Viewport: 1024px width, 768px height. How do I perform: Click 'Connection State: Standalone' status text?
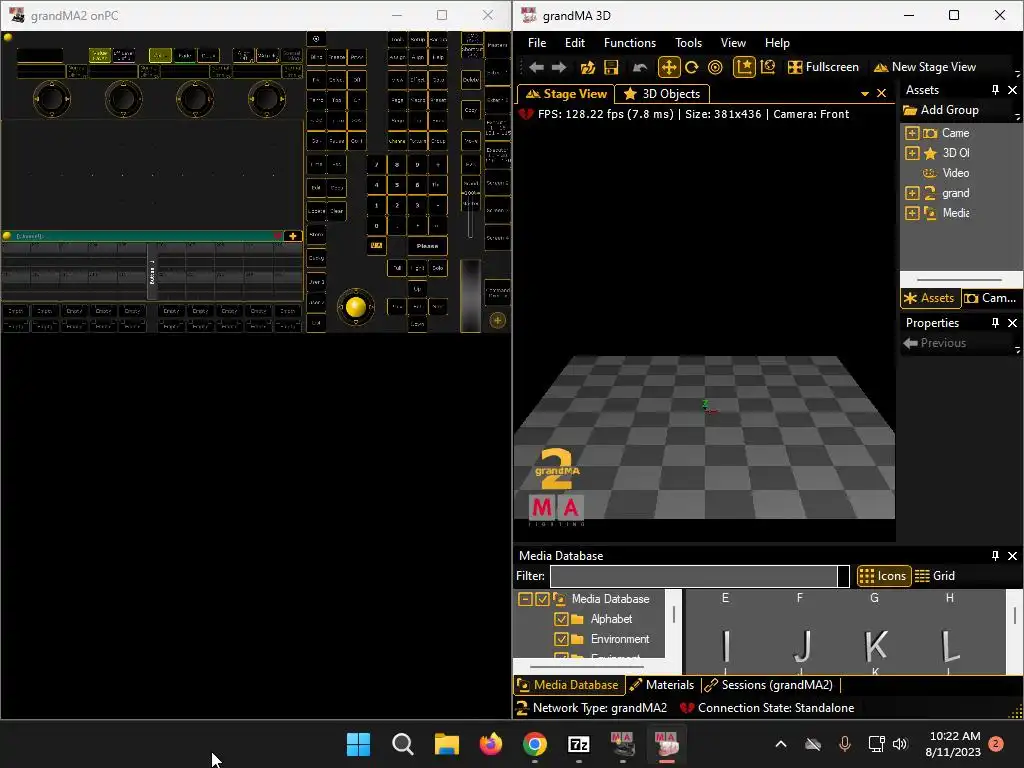(776, 708)
